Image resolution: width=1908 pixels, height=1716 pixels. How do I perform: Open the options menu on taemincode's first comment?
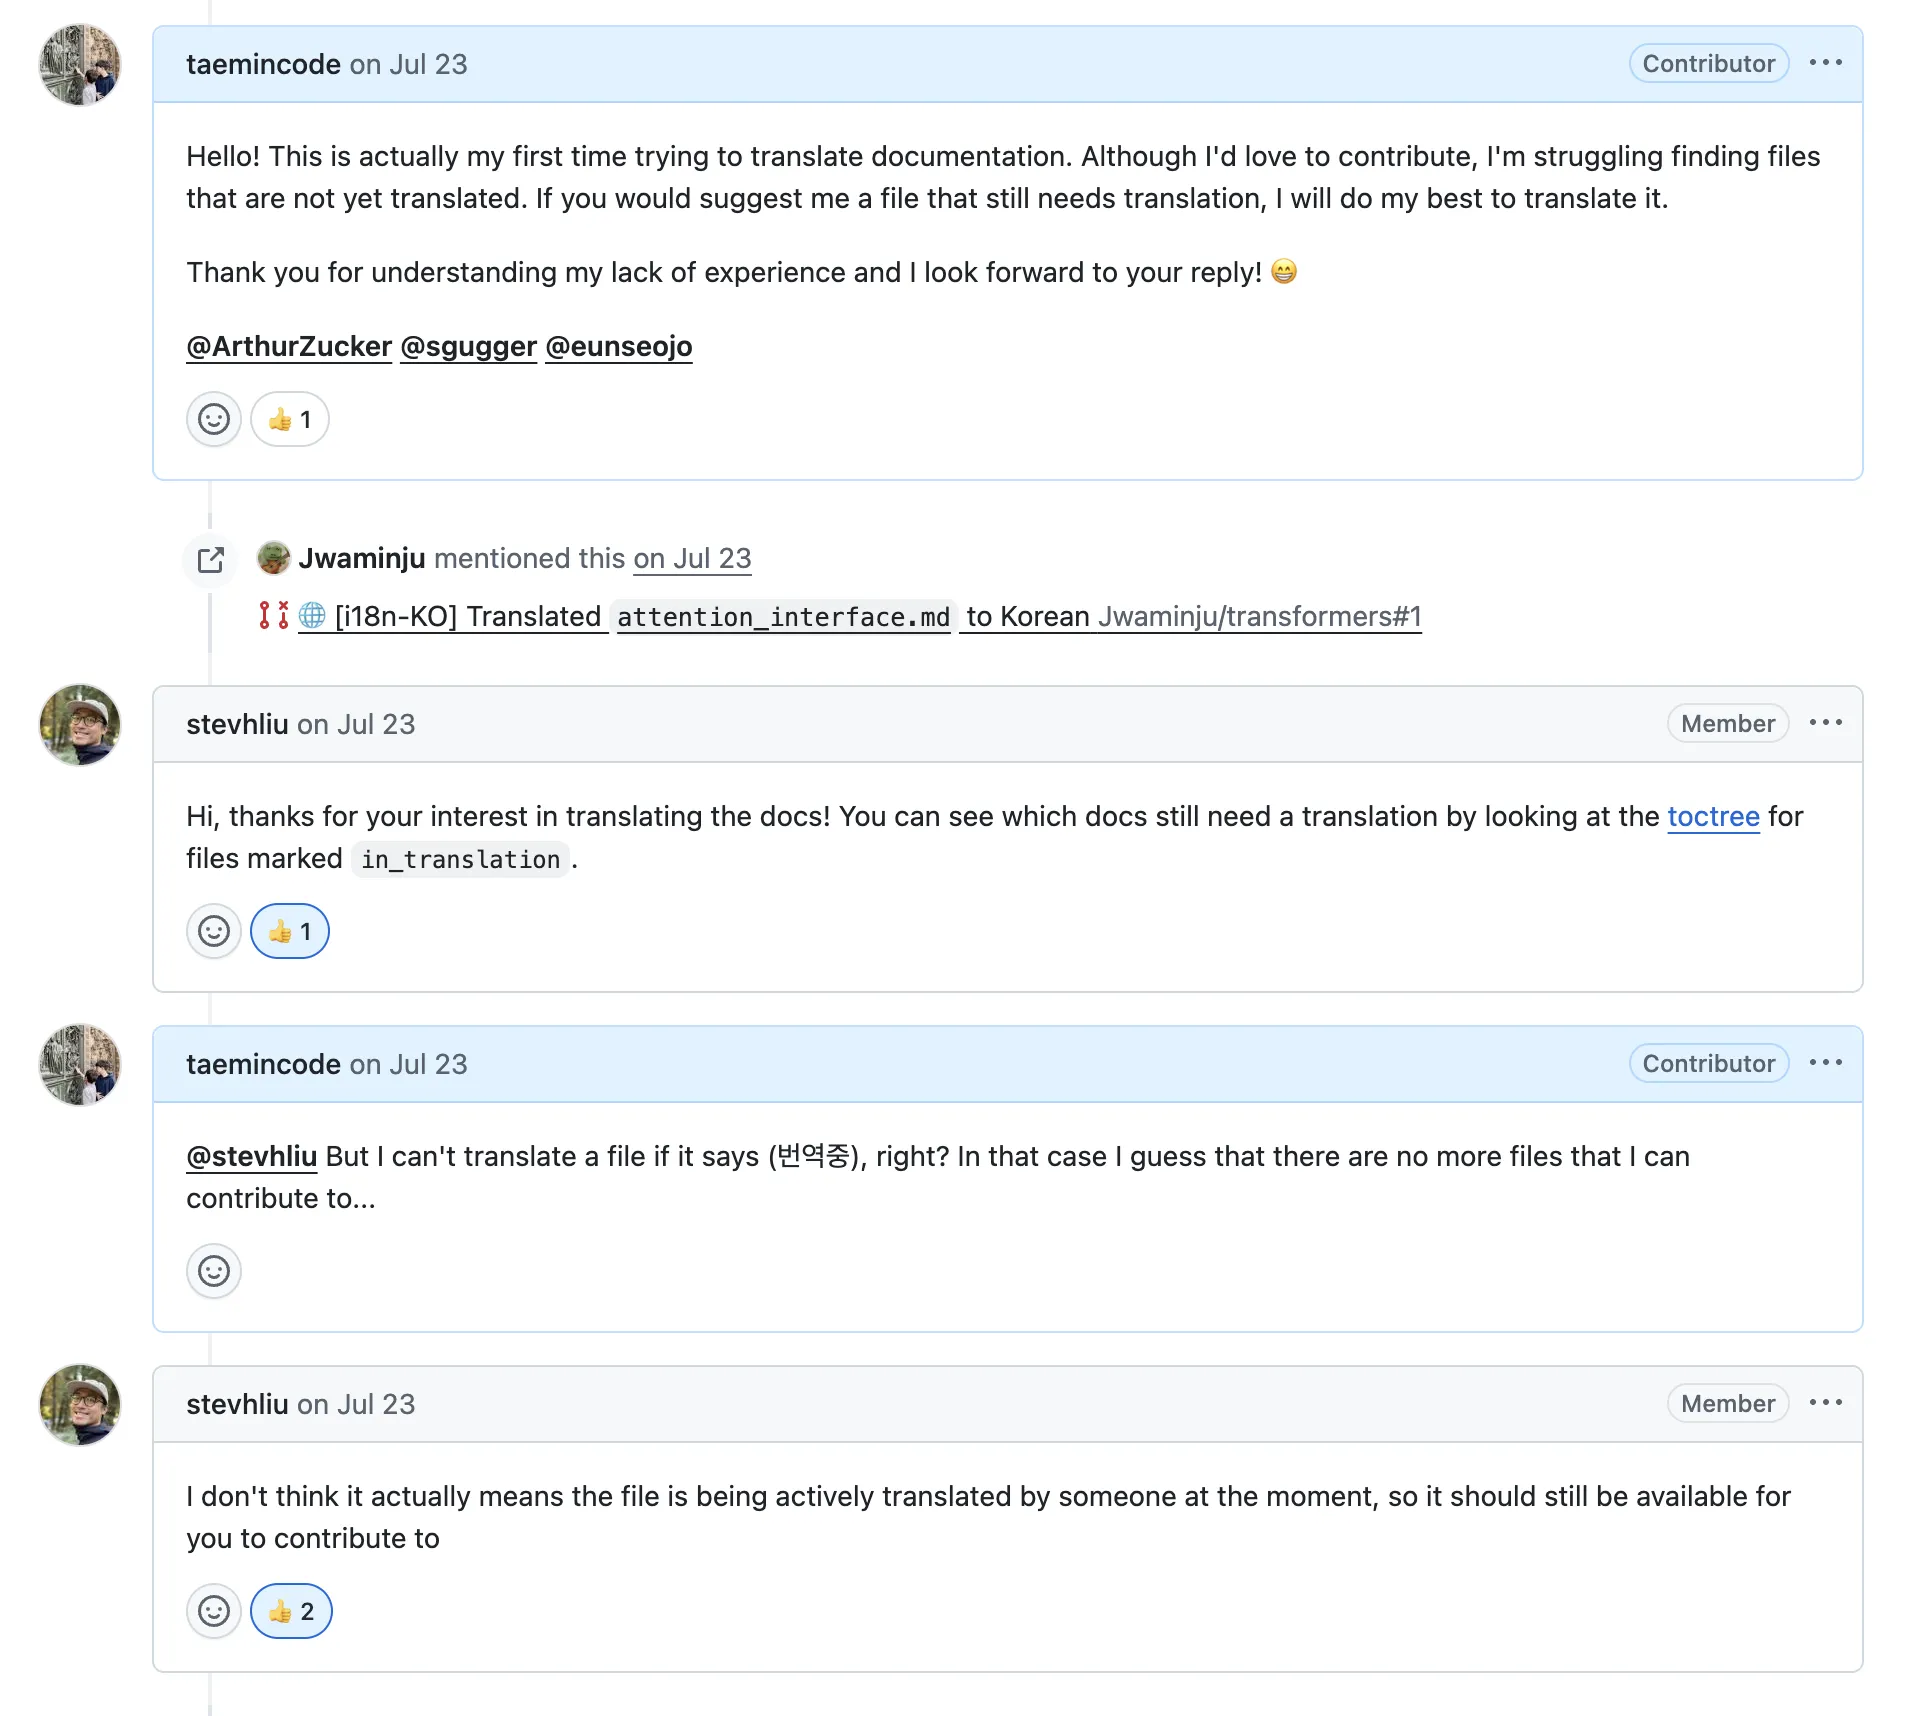1826,62
